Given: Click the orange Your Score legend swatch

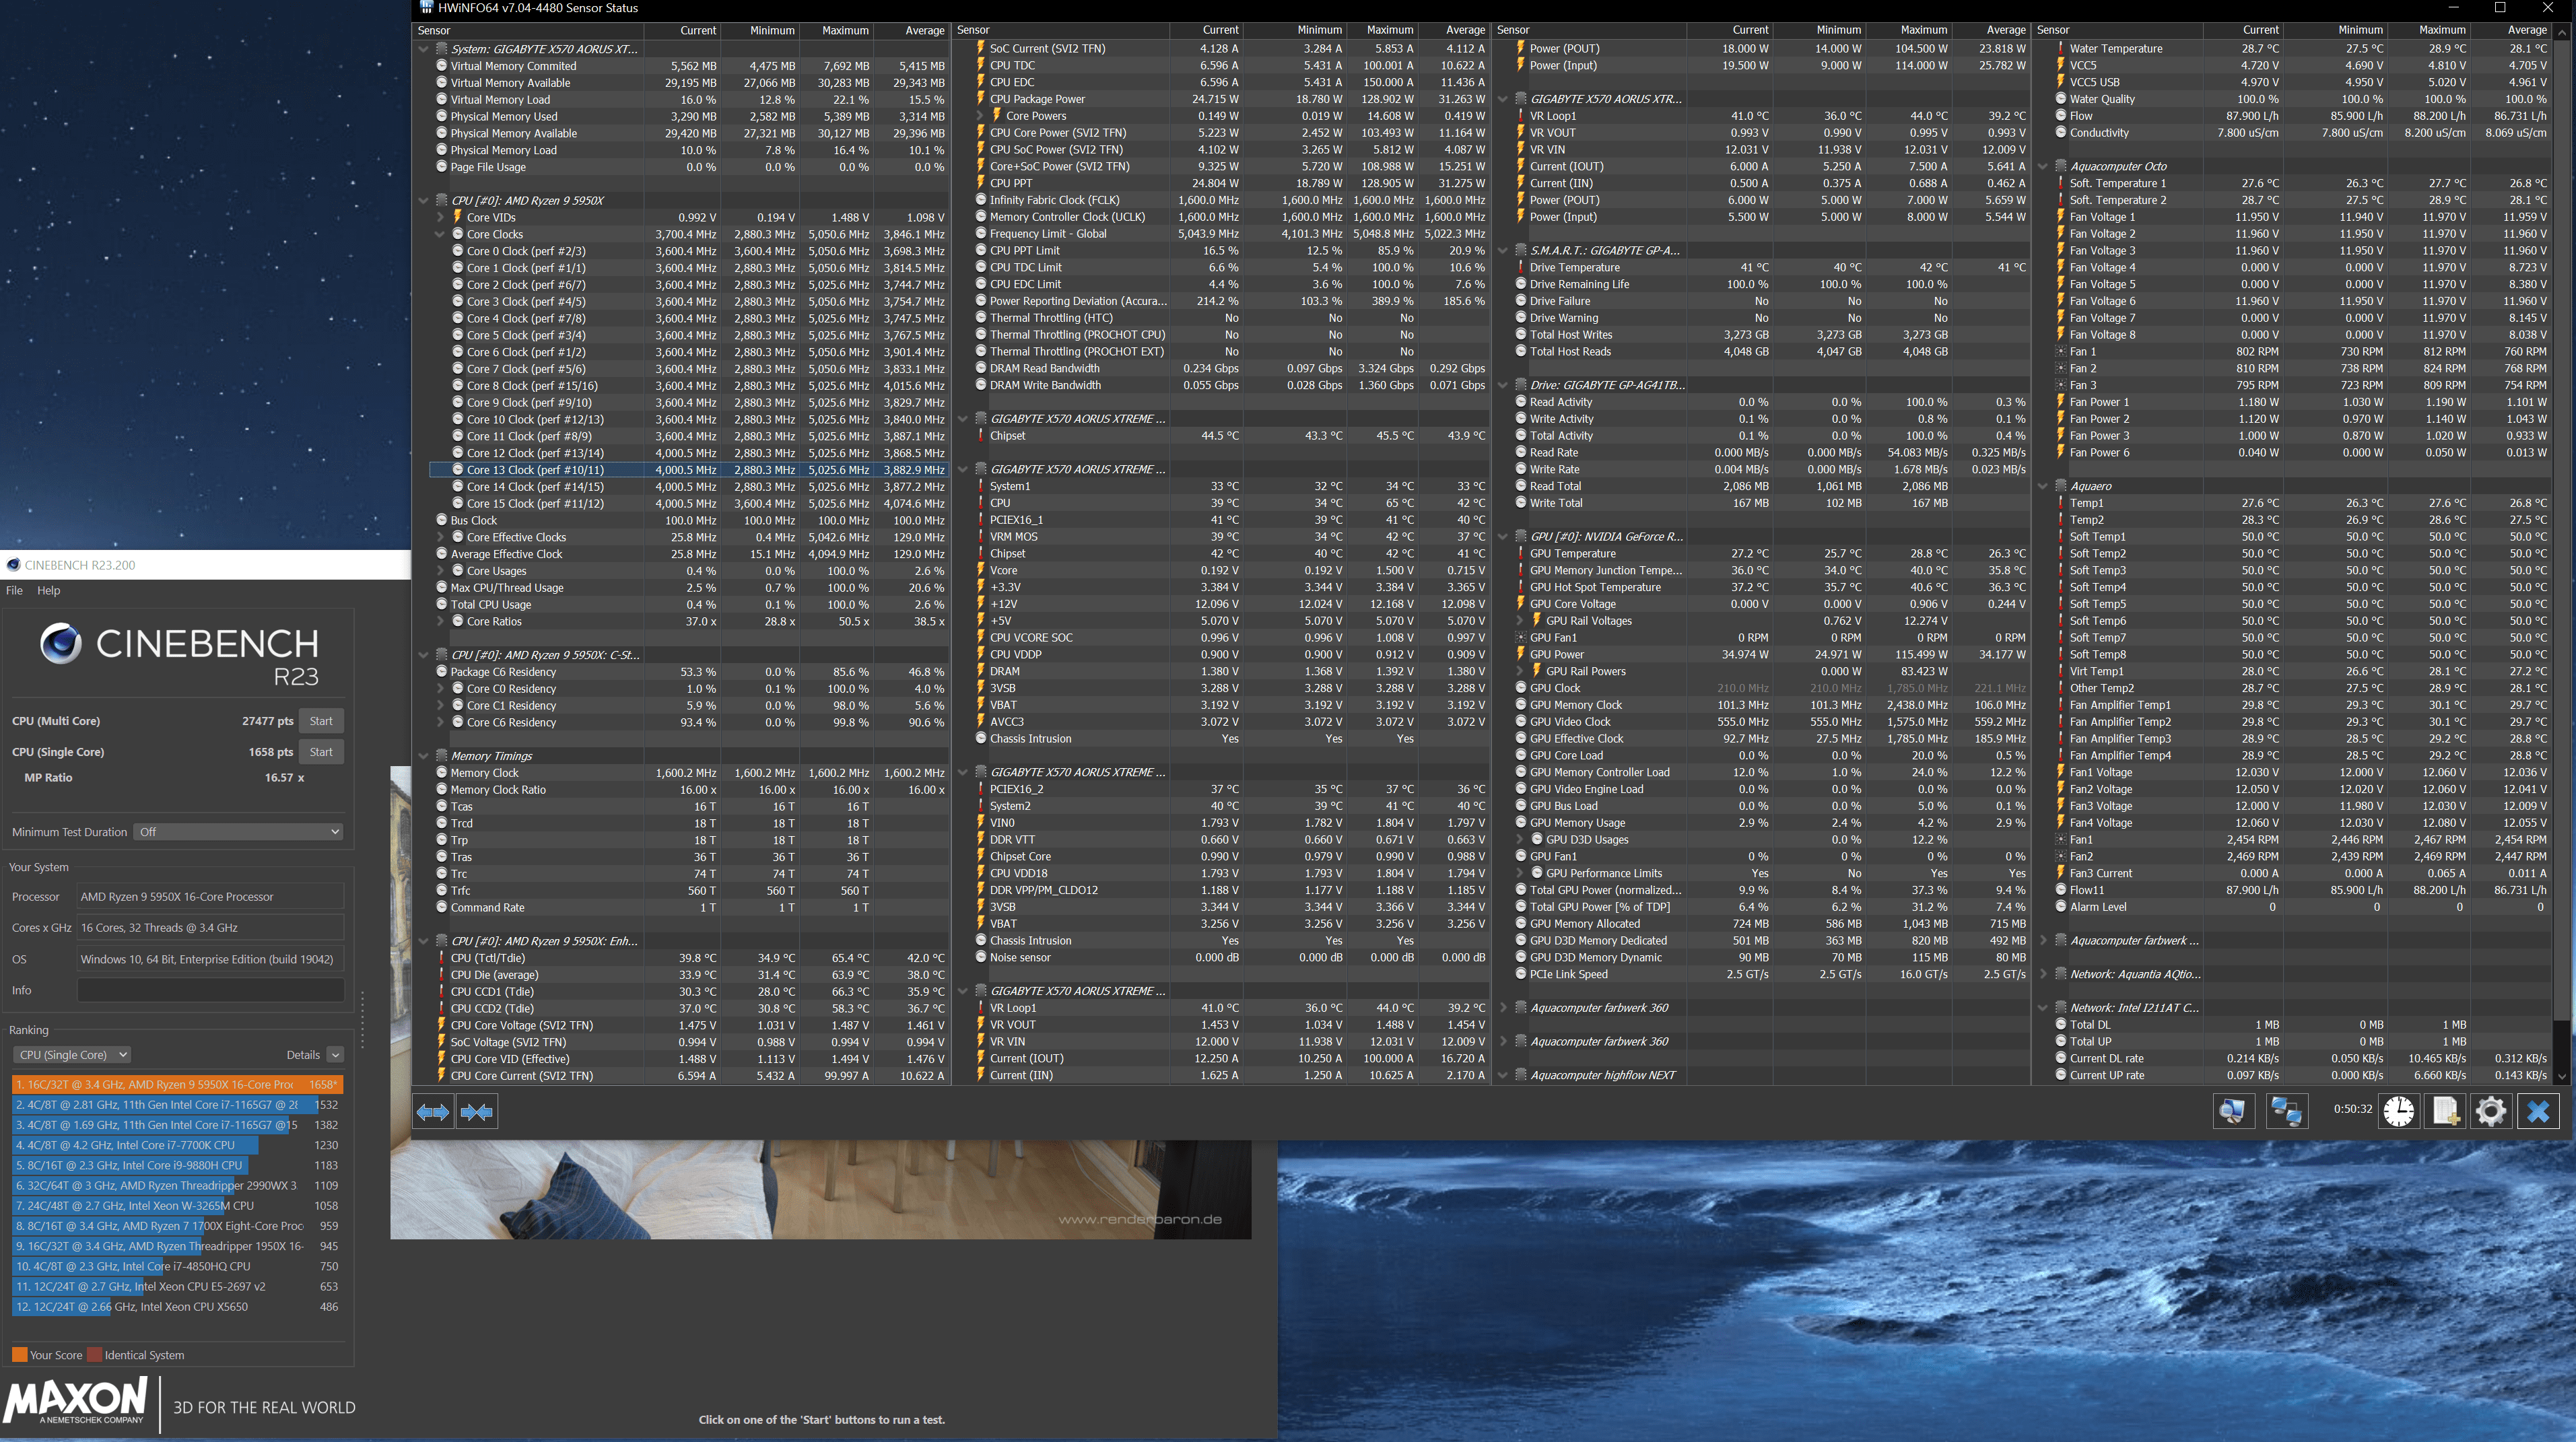Looking at the screenshot, I should coord(19,1355).
